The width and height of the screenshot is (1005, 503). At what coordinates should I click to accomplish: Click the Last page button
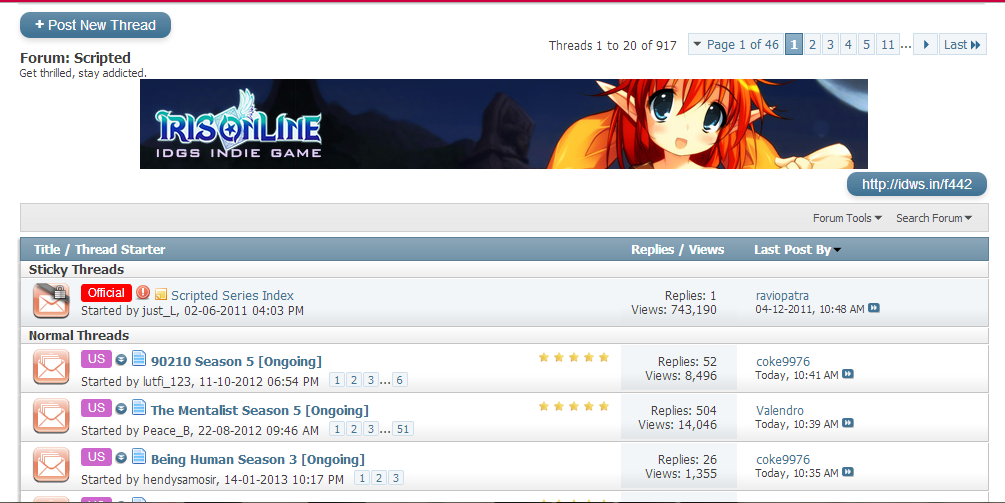[x=963, y=44]
